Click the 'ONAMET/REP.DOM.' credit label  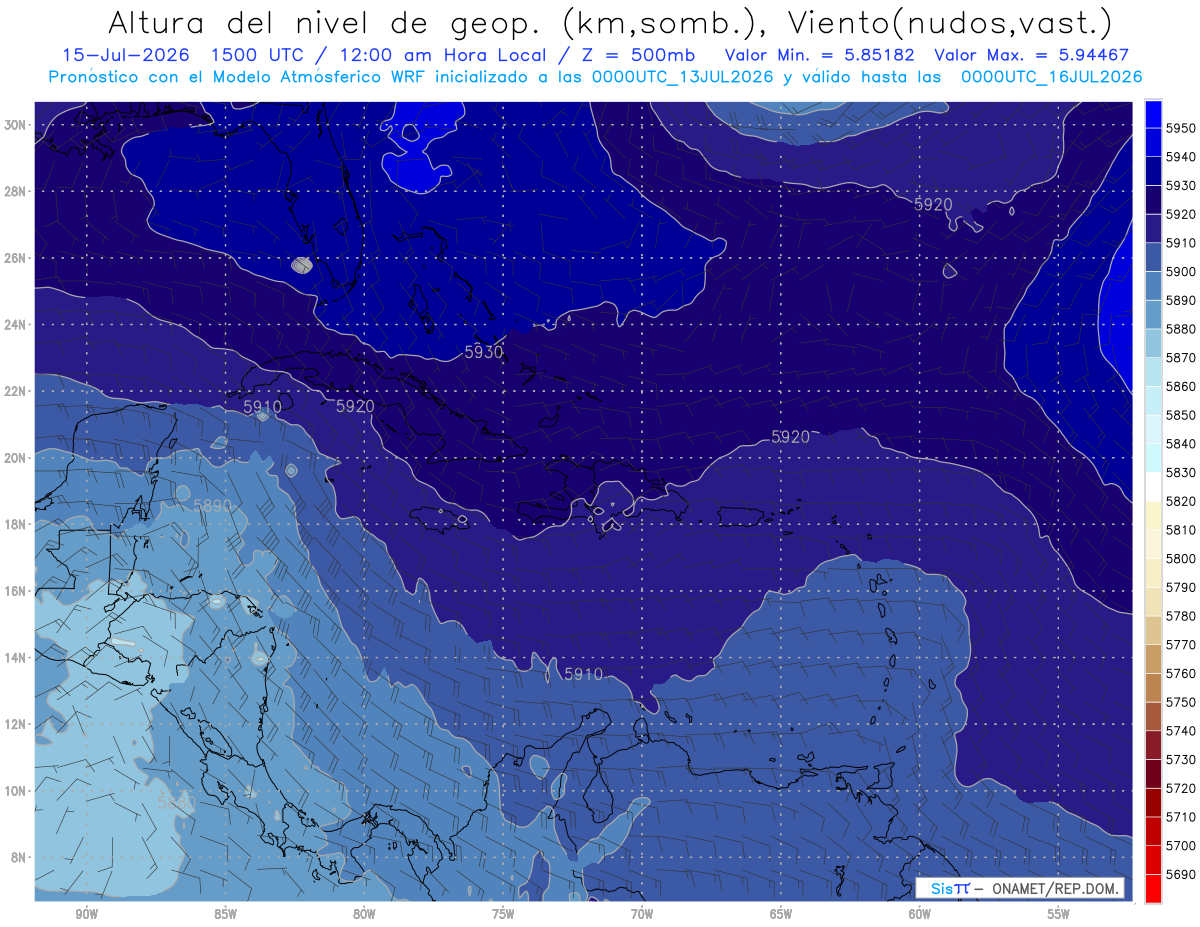coord(1056,889)
